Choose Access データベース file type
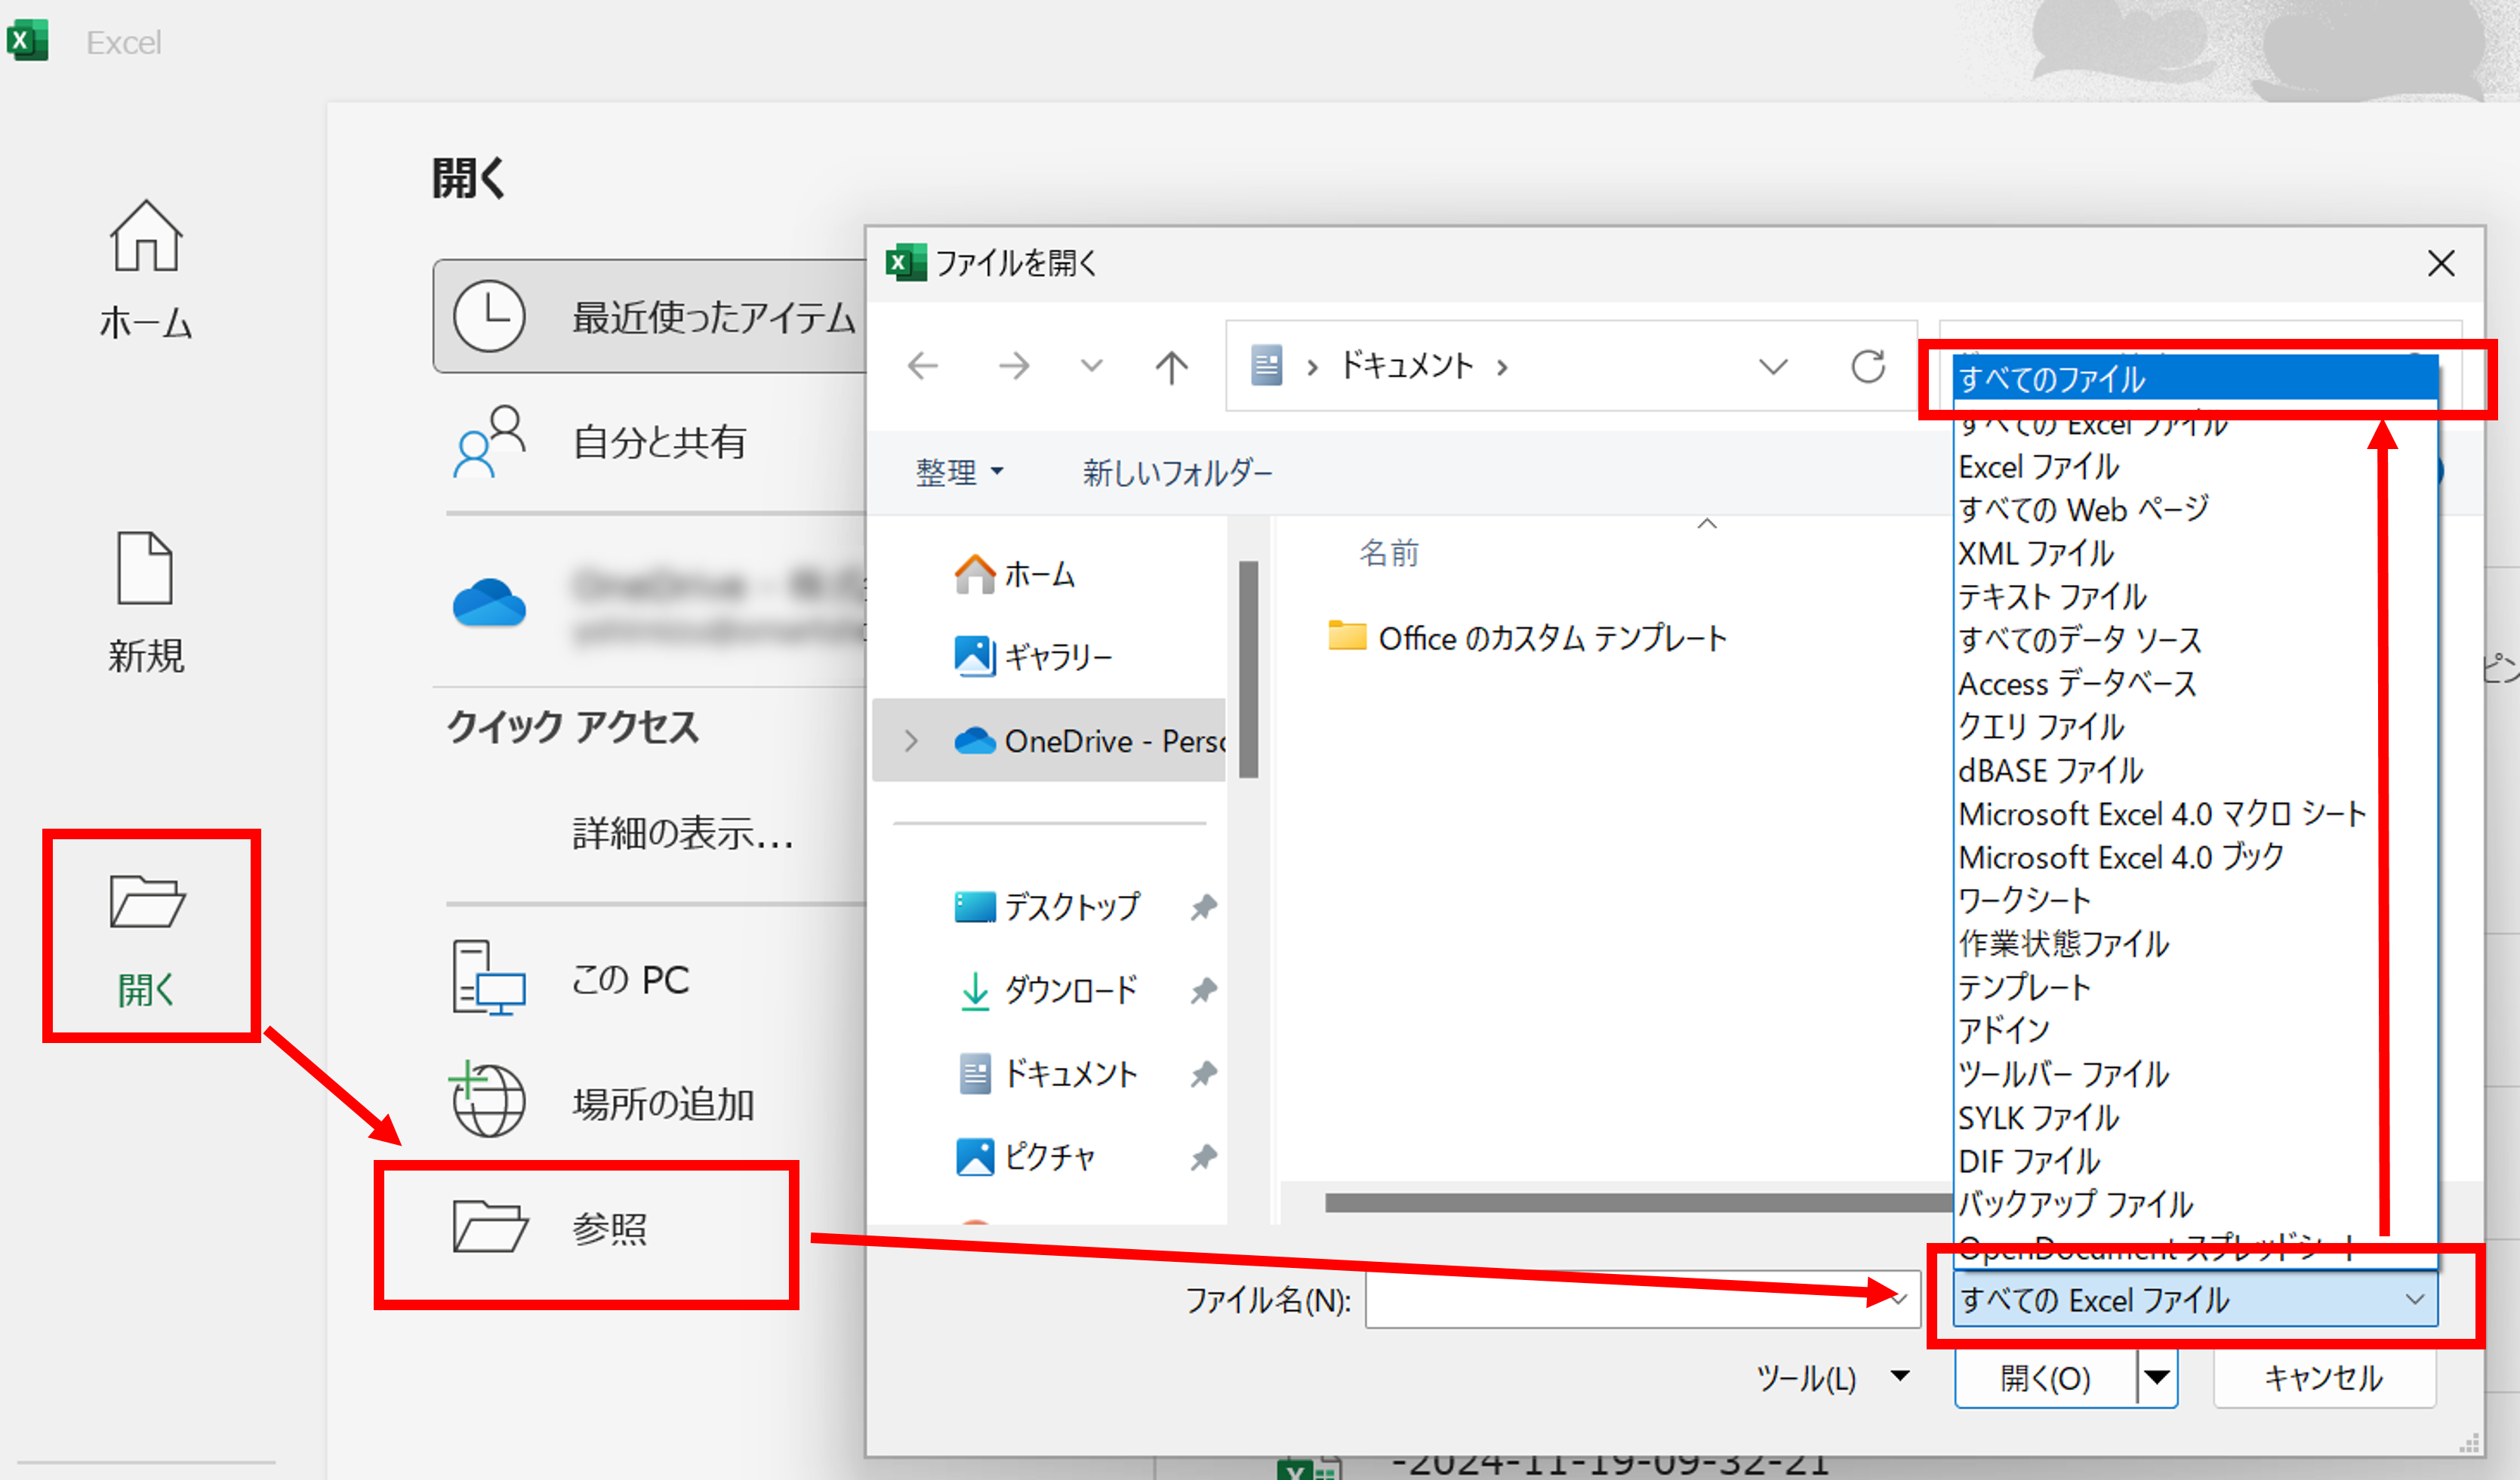 pos(2195,683)
